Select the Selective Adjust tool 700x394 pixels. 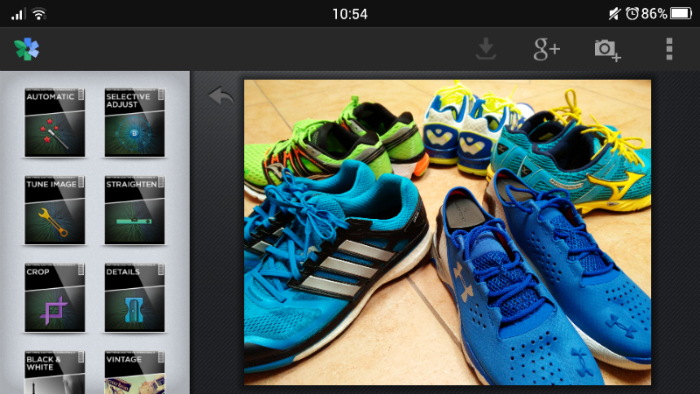[x=134, y=122]
